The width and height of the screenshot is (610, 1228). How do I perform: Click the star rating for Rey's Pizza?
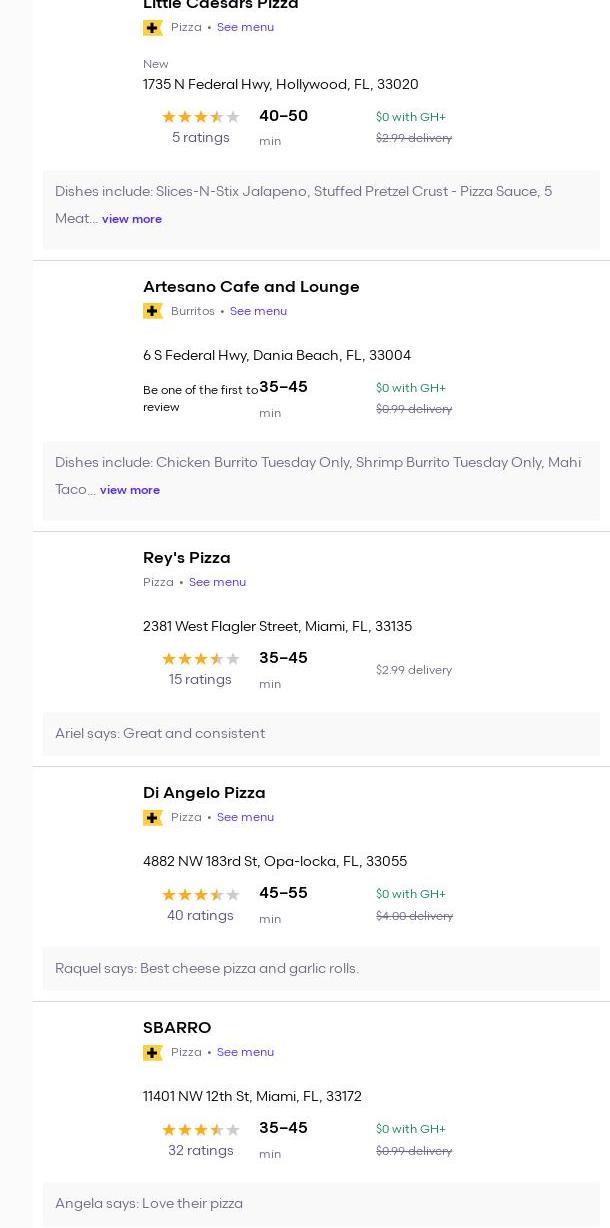click(200, 659)
